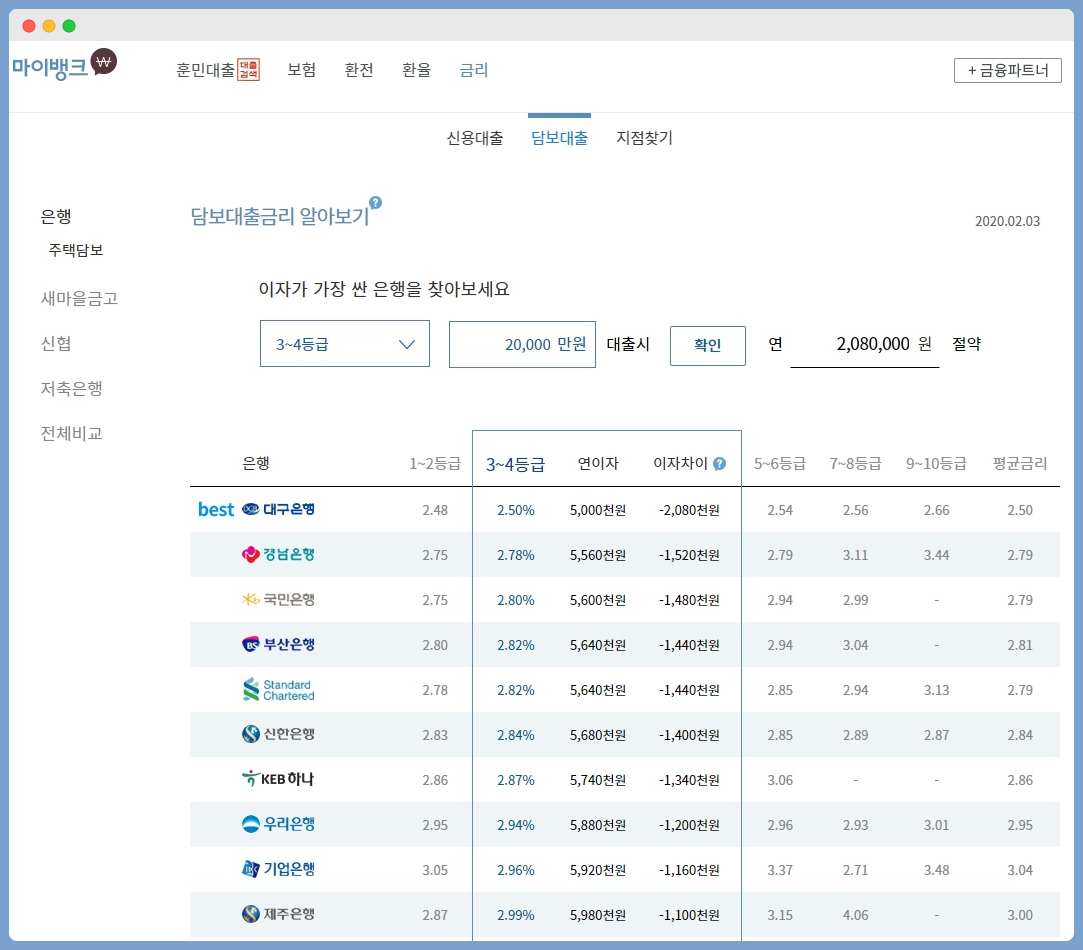Click the blue best label

pos(215,510)
